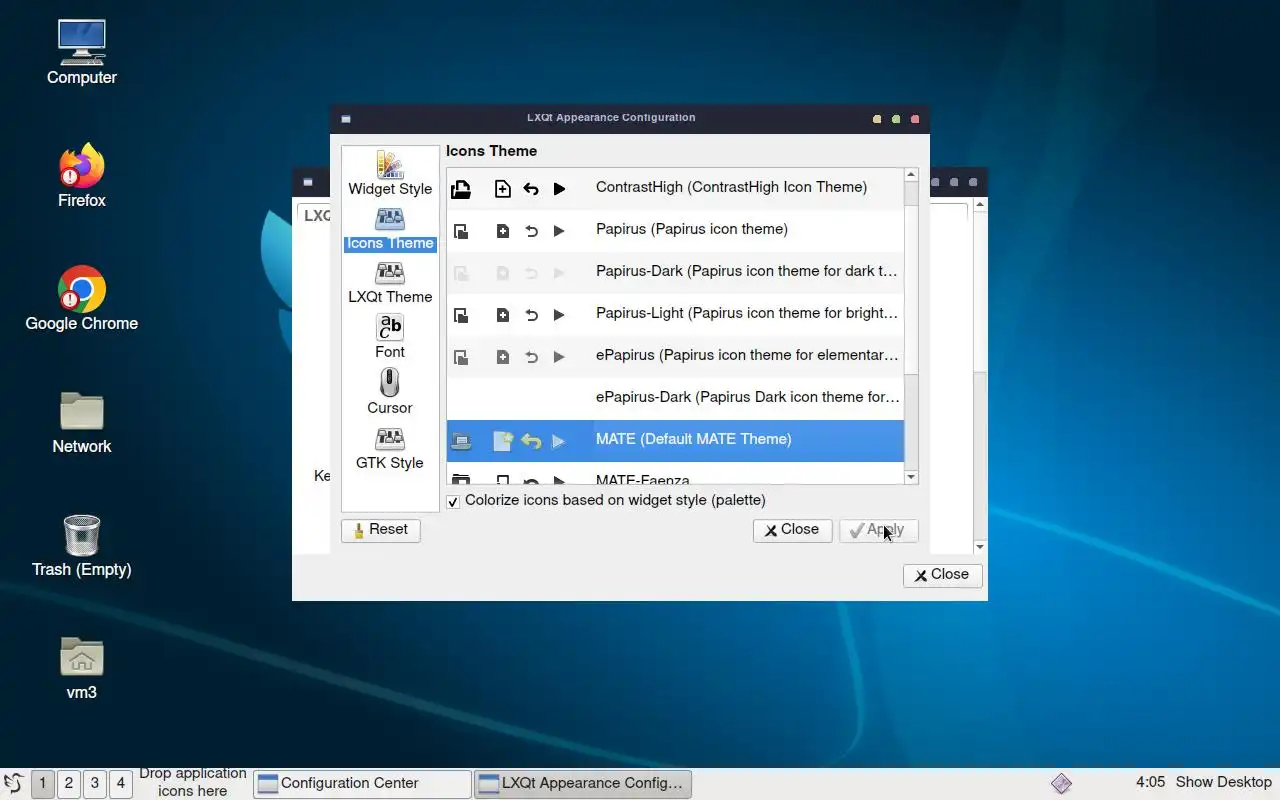Screen dimensions: 1280x800
Task: Click Papirus-Light folder preview icon
Action: [461, 315]
